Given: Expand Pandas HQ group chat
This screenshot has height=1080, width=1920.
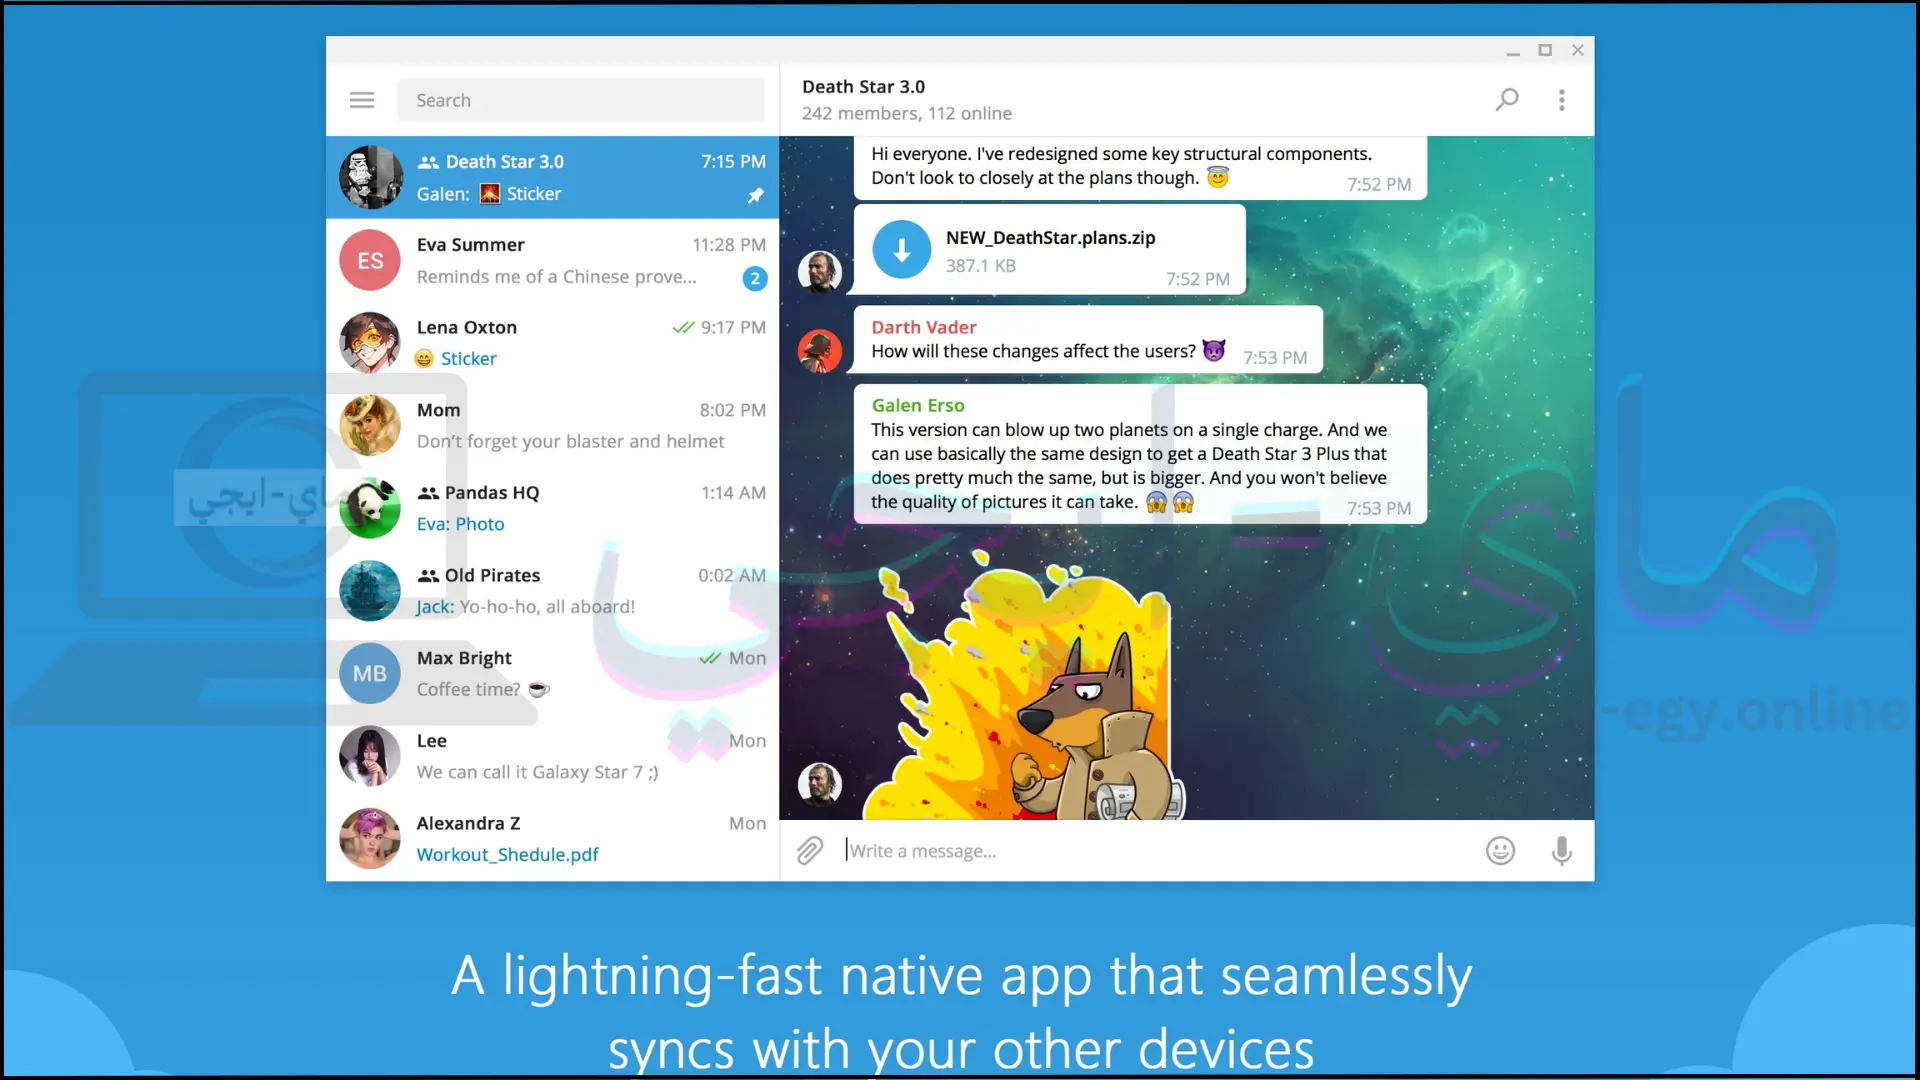Looking at the screenshot, I should 551,508.
